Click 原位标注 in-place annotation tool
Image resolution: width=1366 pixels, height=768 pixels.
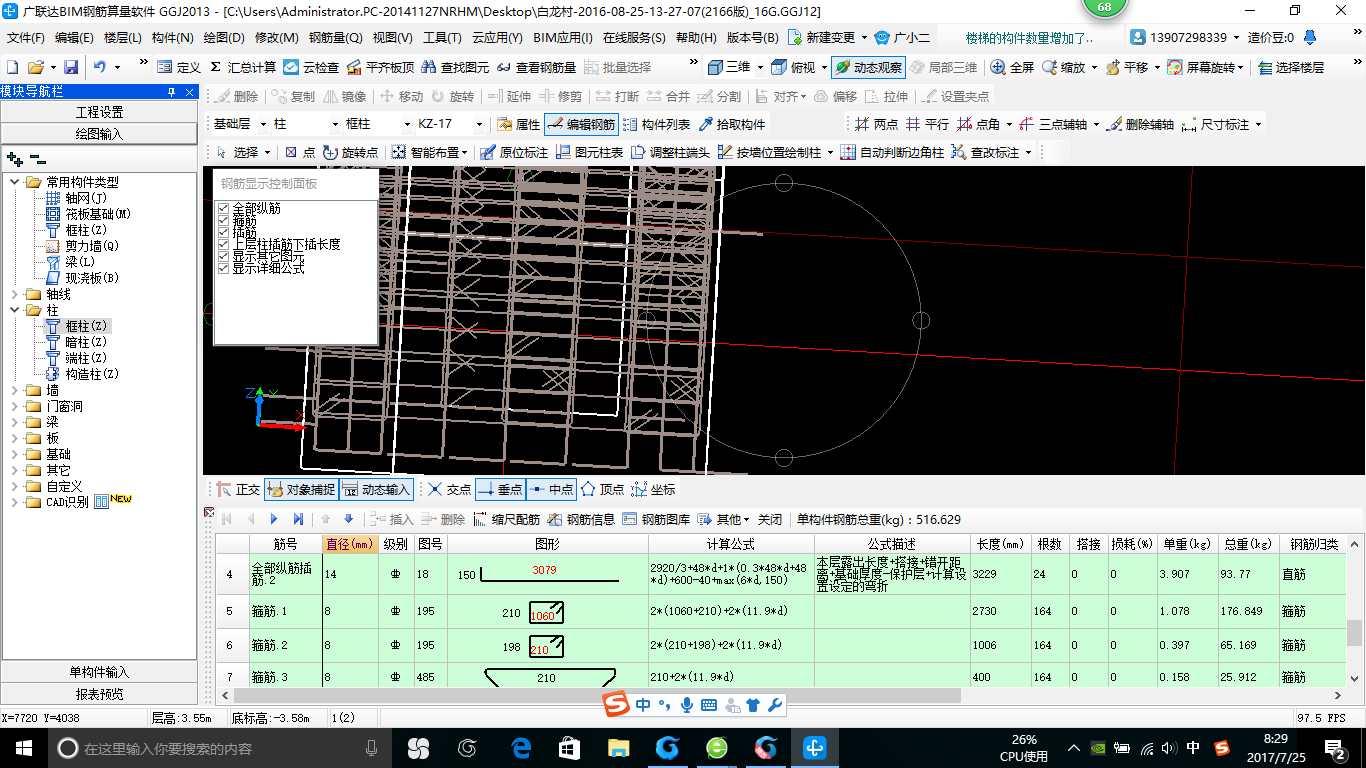(x=514, y=152)
